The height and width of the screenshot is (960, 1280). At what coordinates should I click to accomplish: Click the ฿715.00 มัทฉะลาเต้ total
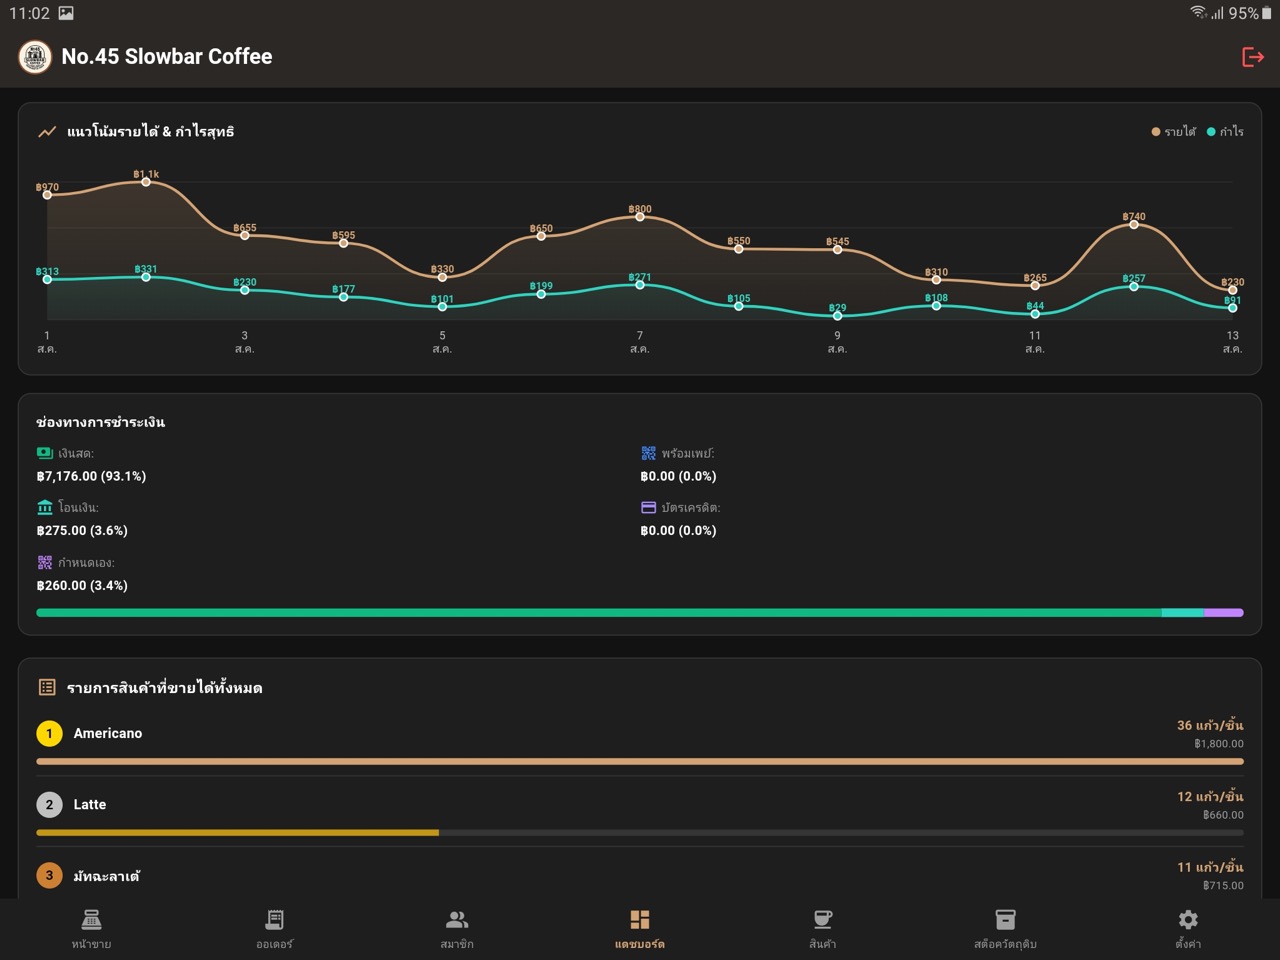click(1223, 886)
